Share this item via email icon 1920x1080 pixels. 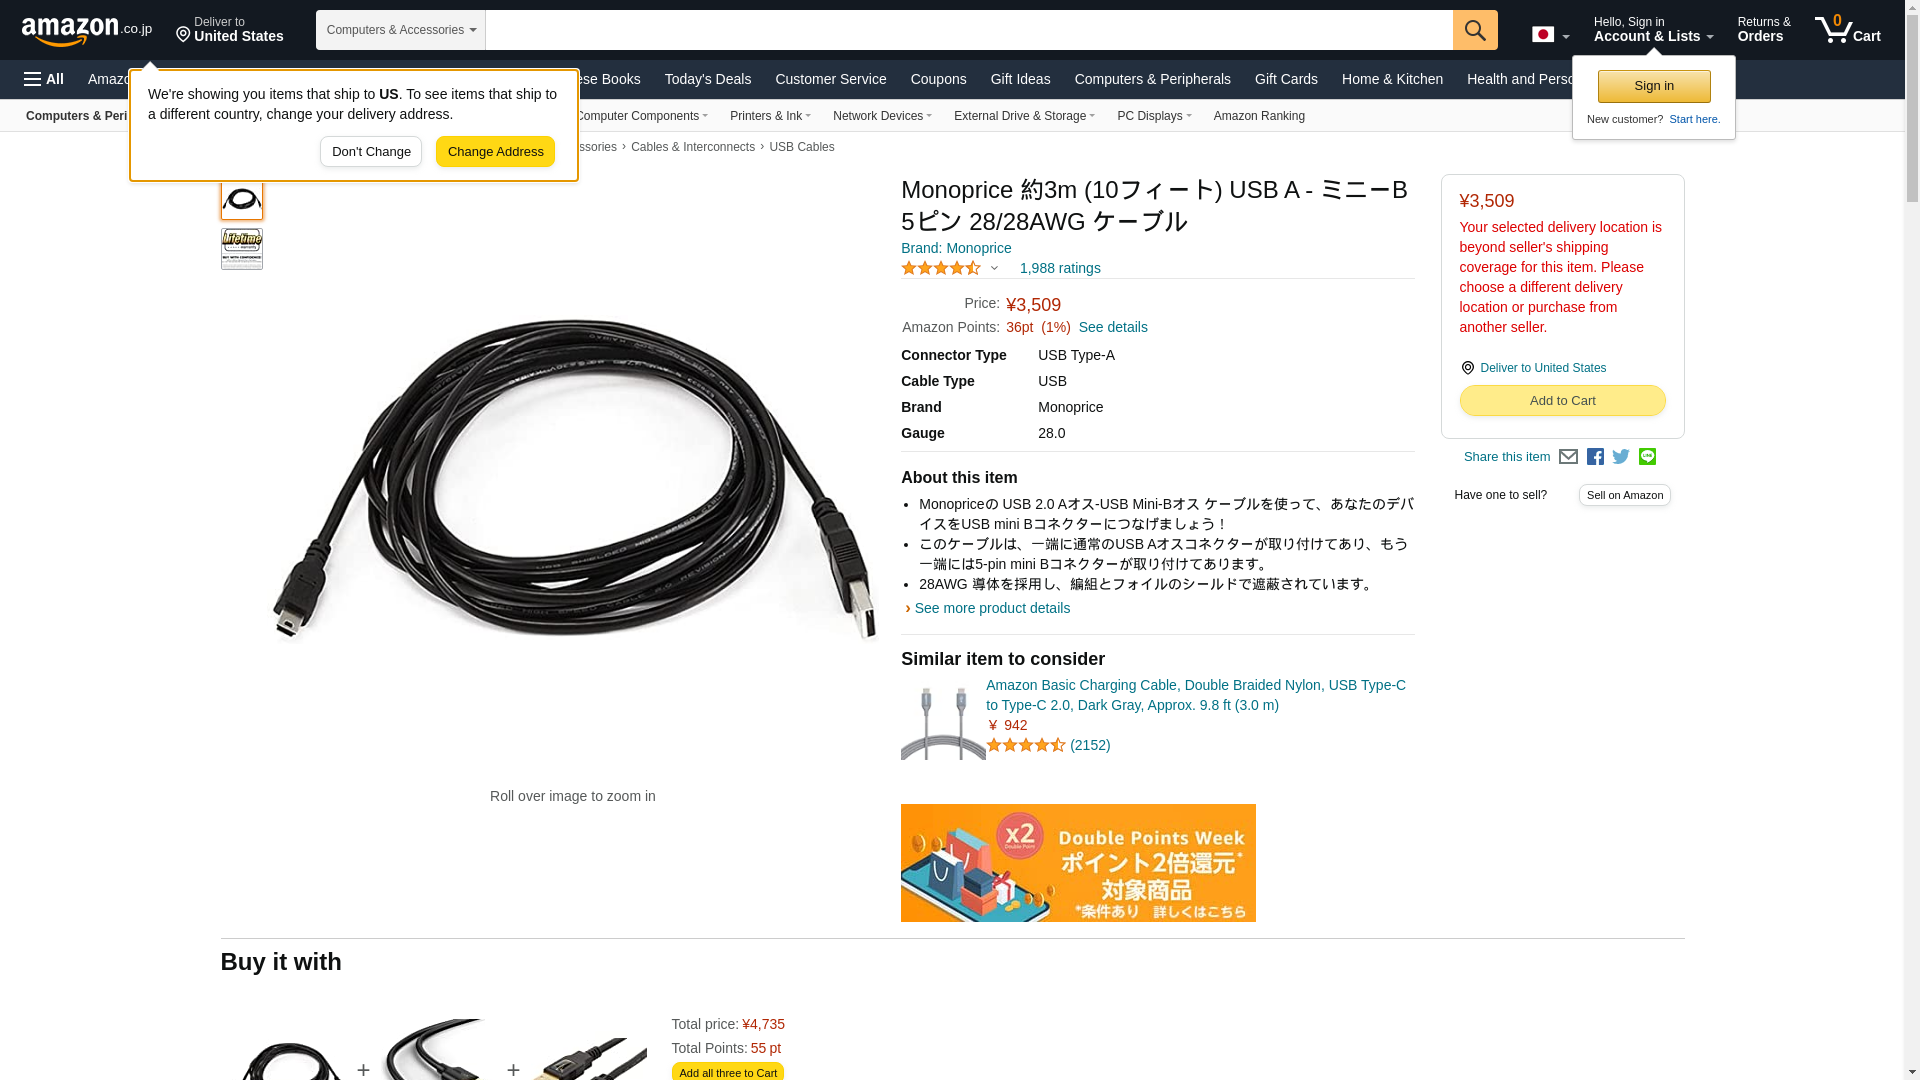point(1568,457)
